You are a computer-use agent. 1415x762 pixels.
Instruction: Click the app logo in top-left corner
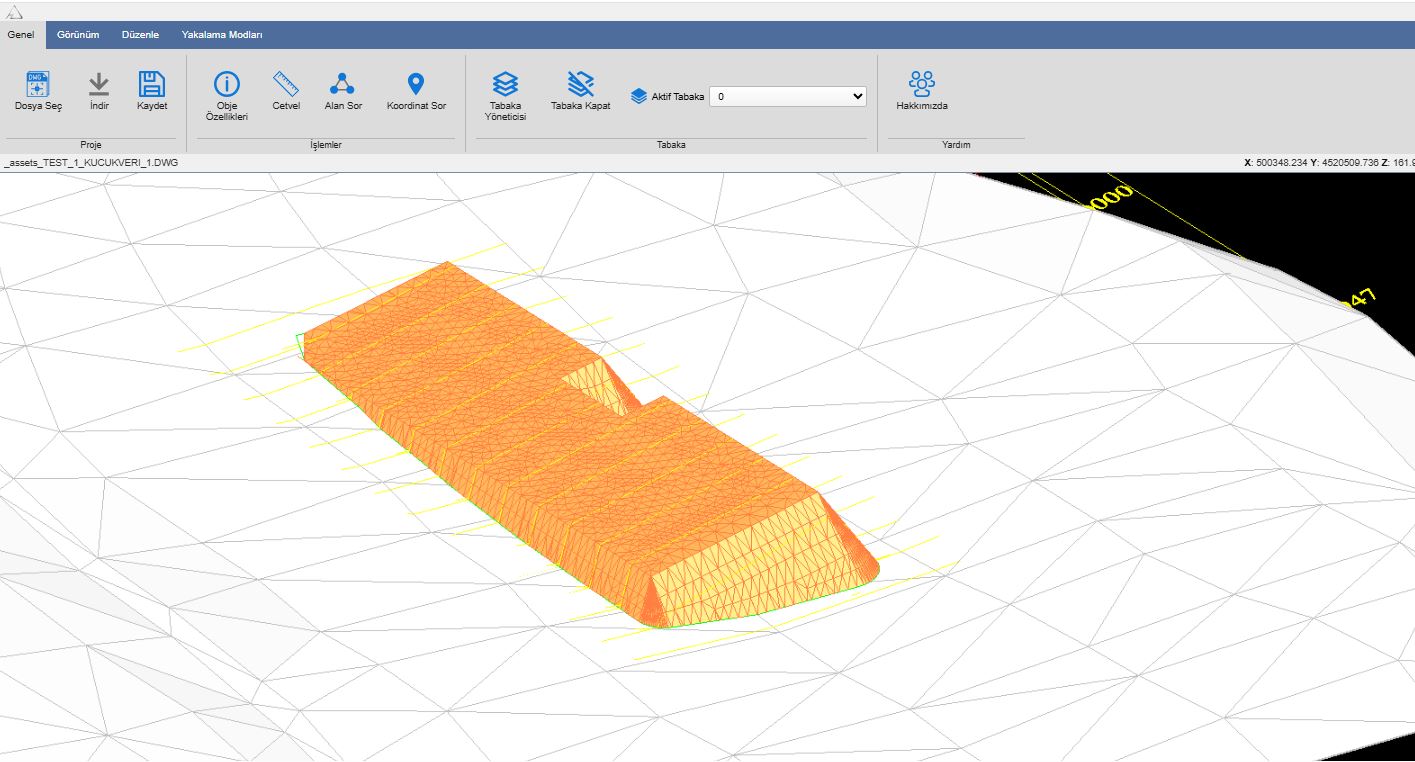pos(14,11)
